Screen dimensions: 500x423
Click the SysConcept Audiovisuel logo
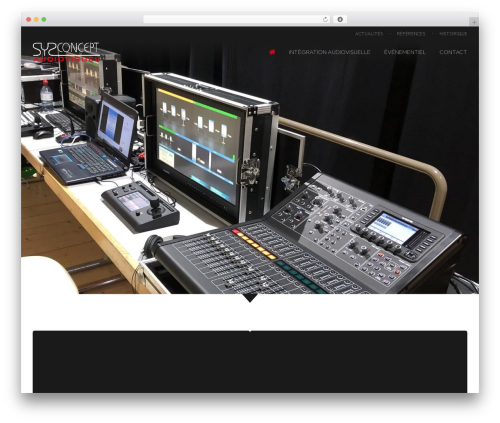click(x=66, y=52)
